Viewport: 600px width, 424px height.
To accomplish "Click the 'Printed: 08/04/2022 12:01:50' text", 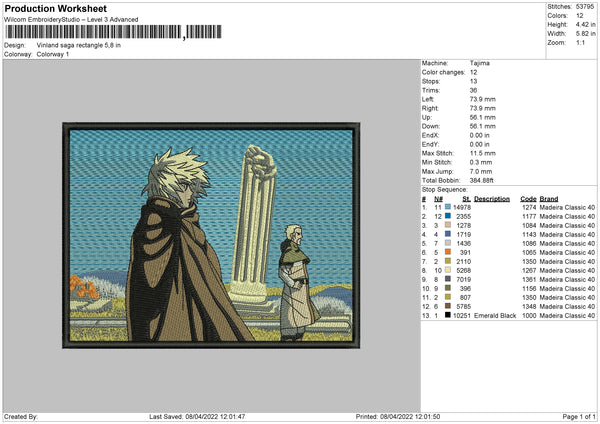I will (398, 416).
